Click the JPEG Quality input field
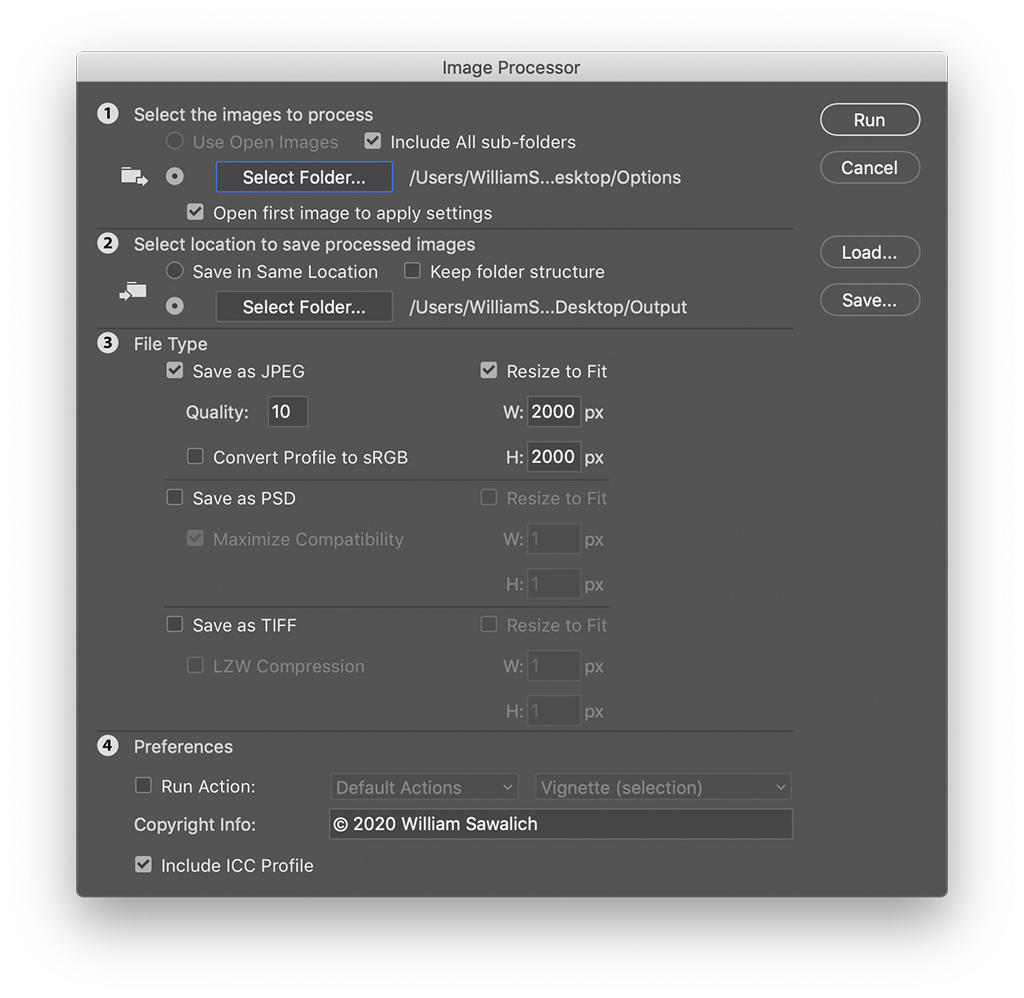 tap(287, 412)
